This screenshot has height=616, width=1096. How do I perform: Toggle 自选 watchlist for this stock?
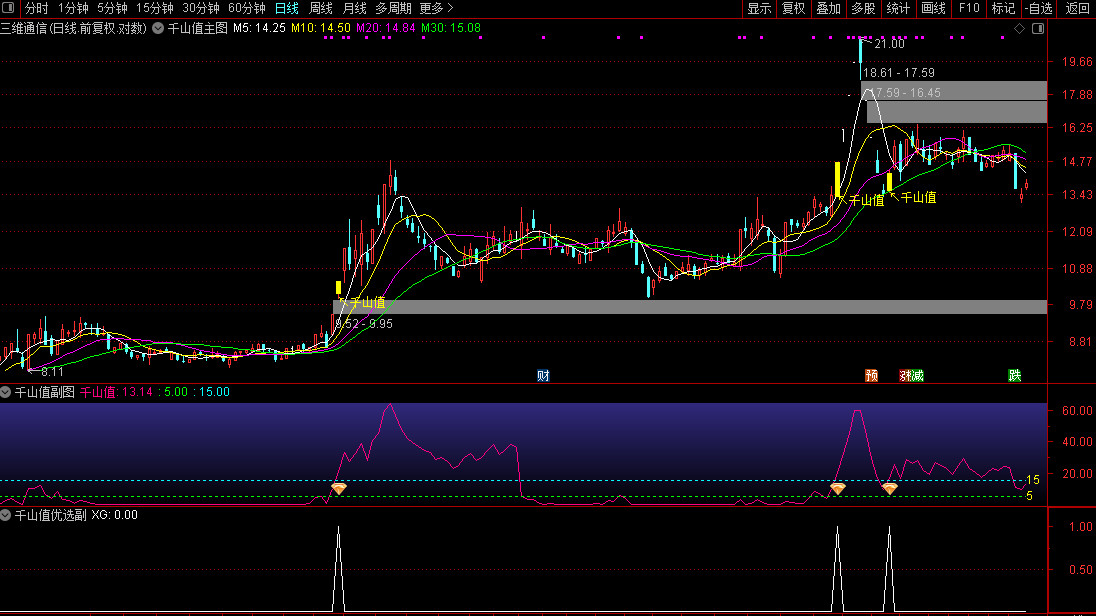coord(1038,8)
